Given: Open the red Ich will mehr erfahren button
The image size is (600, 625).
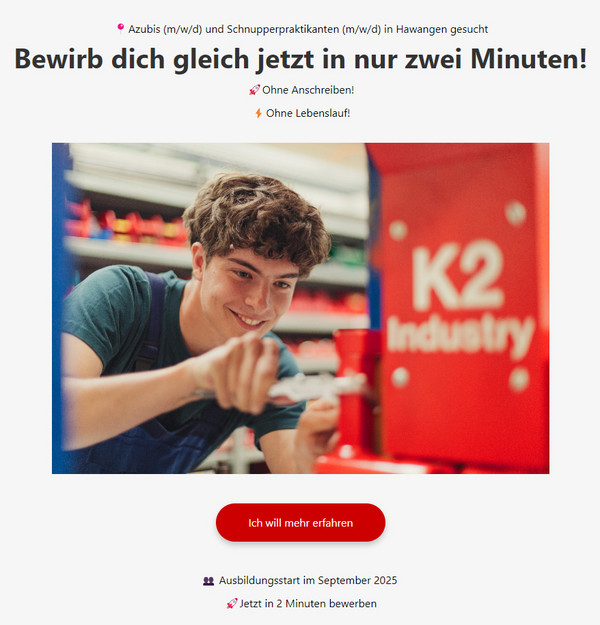Looking at the screenshot, I should [301, 523].
